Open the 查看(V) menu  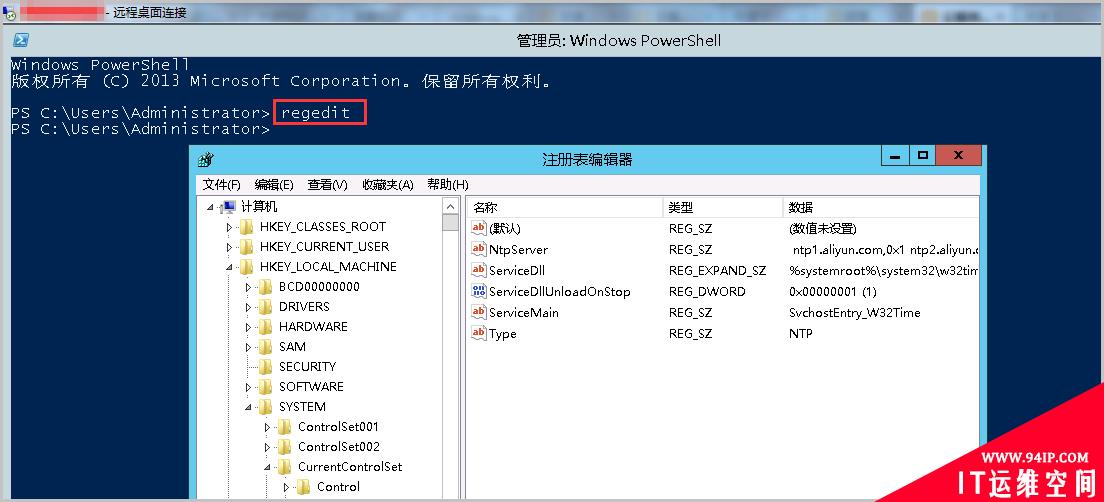(327, 184)
